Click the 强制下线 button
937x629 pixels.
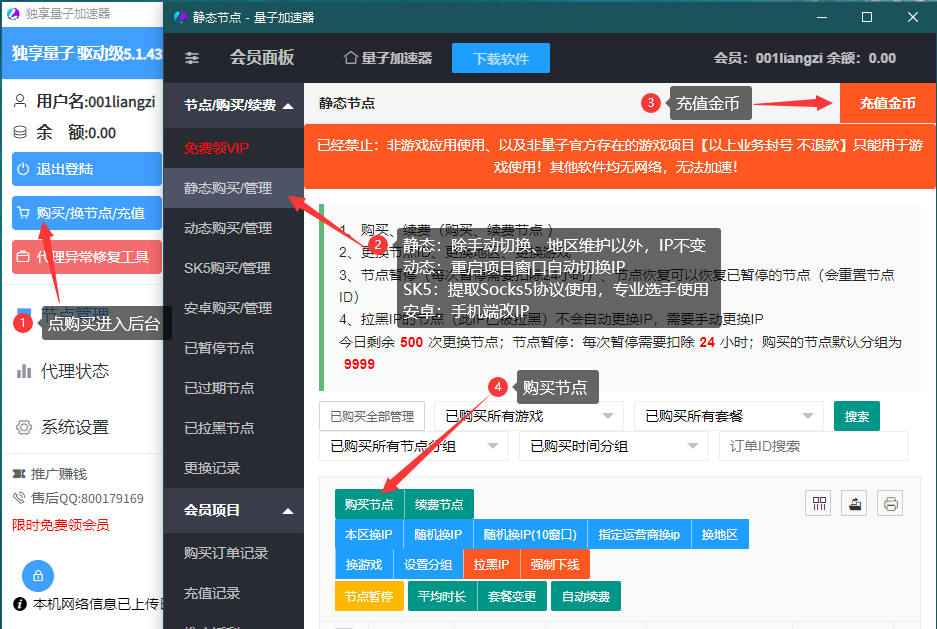pyautogui.click(x=555, y=564)
